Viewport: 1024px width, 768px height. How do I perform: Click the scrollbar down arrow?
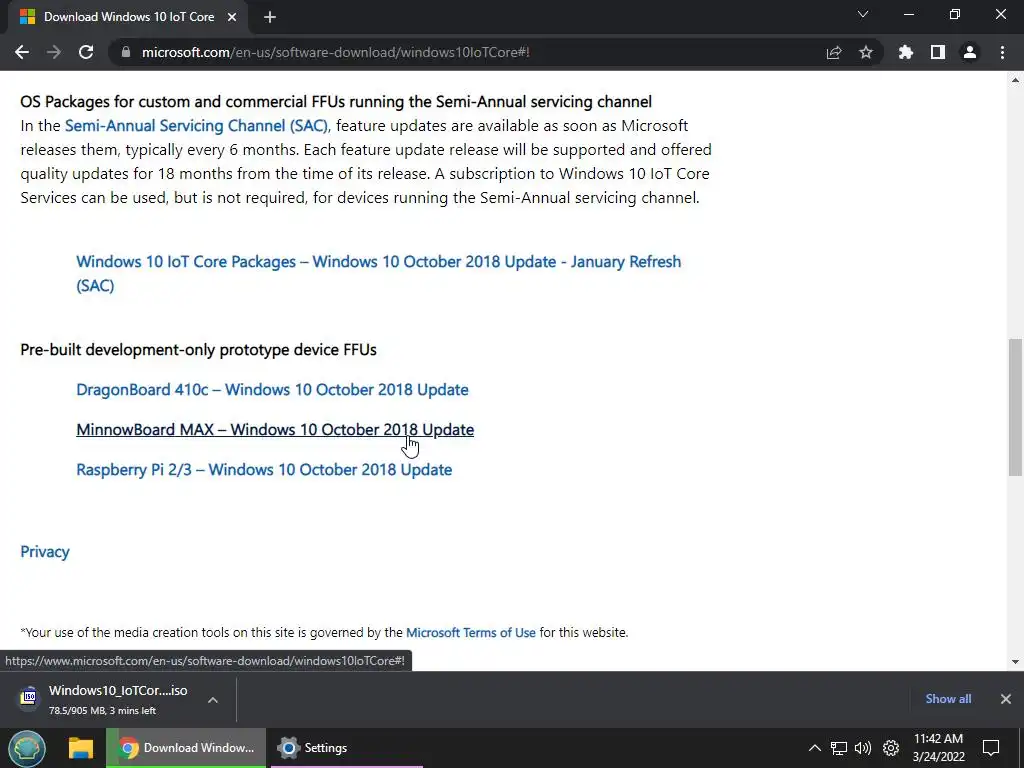(1015, 662)
